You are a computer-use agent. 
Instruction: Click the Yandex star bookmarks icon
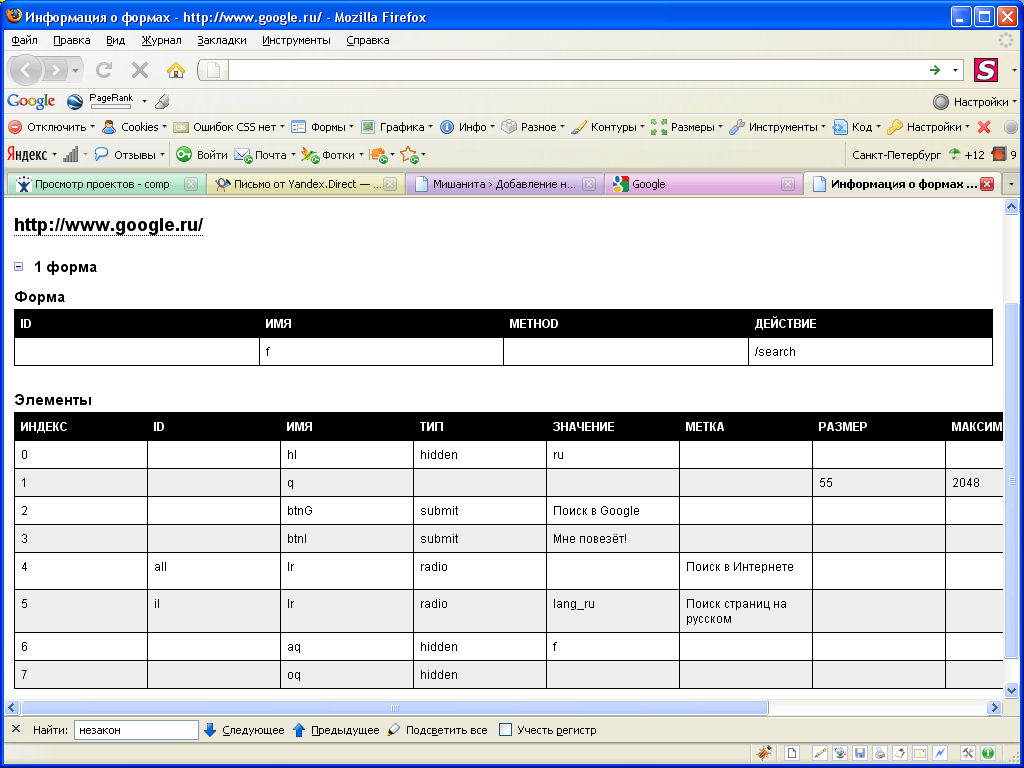tap(409, 155)
